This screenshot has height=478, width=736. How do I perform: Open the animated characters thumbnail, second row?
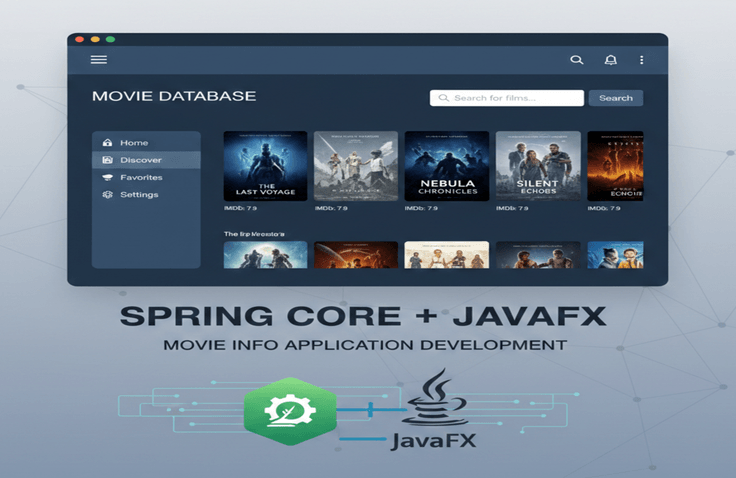coord(615,255)
